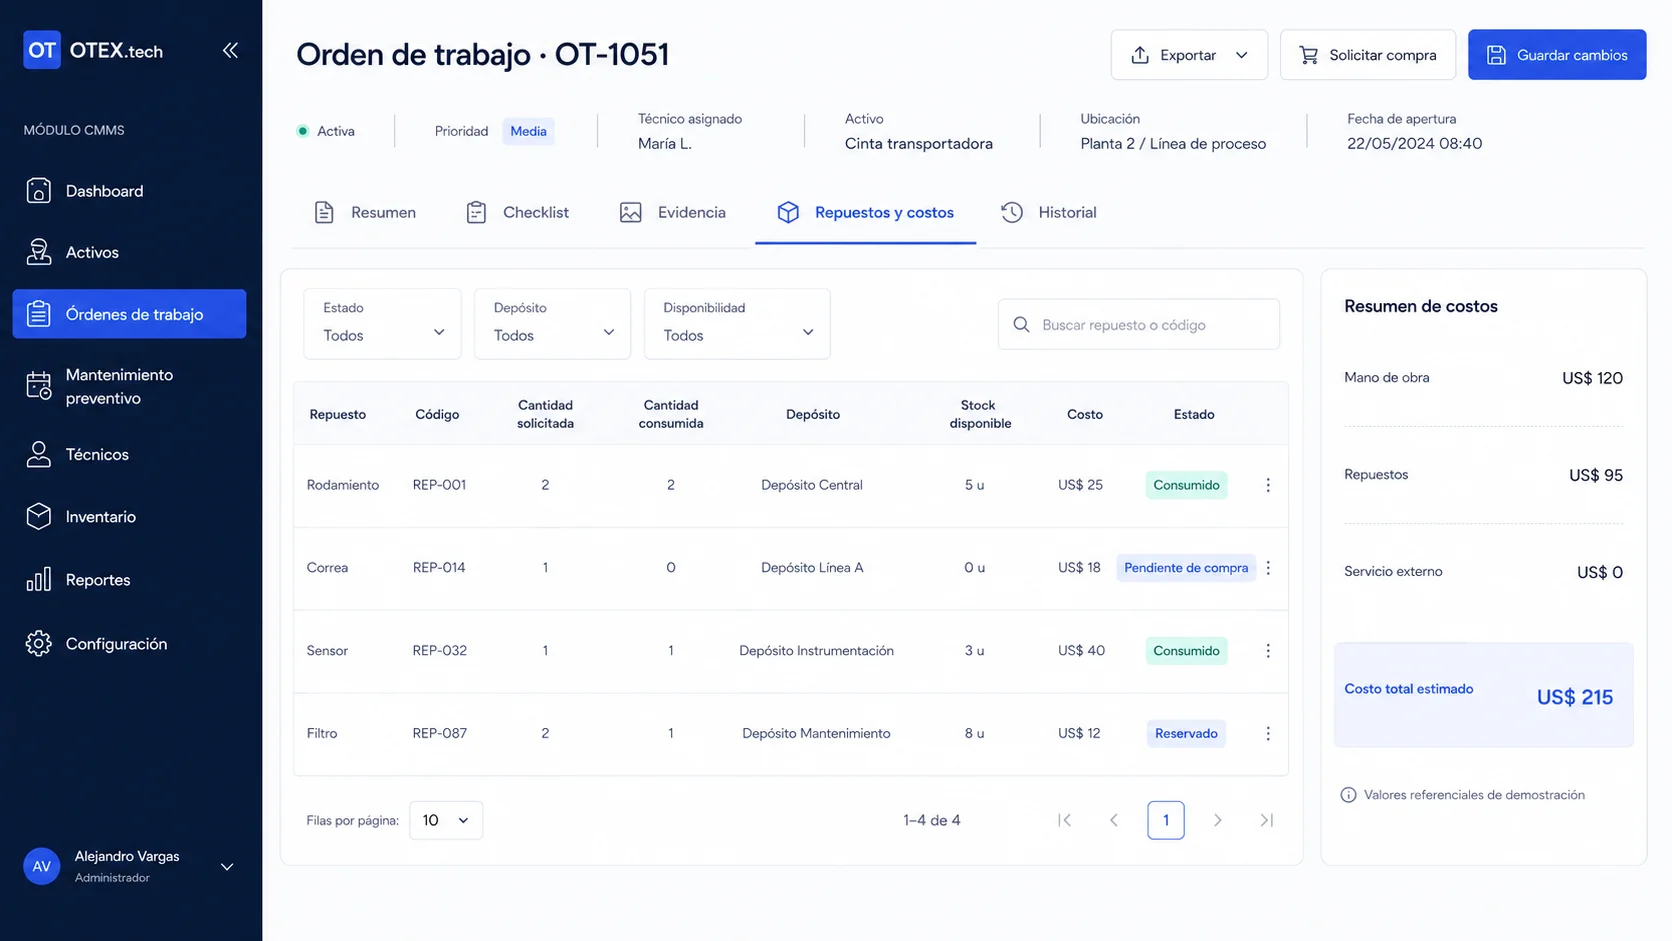1672x941 pixels.
Task: Change rows per page dropdown
Action: (446, 820)
